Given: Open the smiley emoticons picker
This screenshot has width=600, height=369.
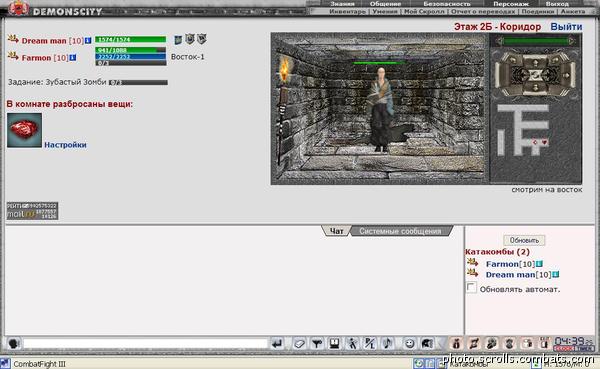Looking at the screenshot, I should pyautogui.click(x=409, y=343).
